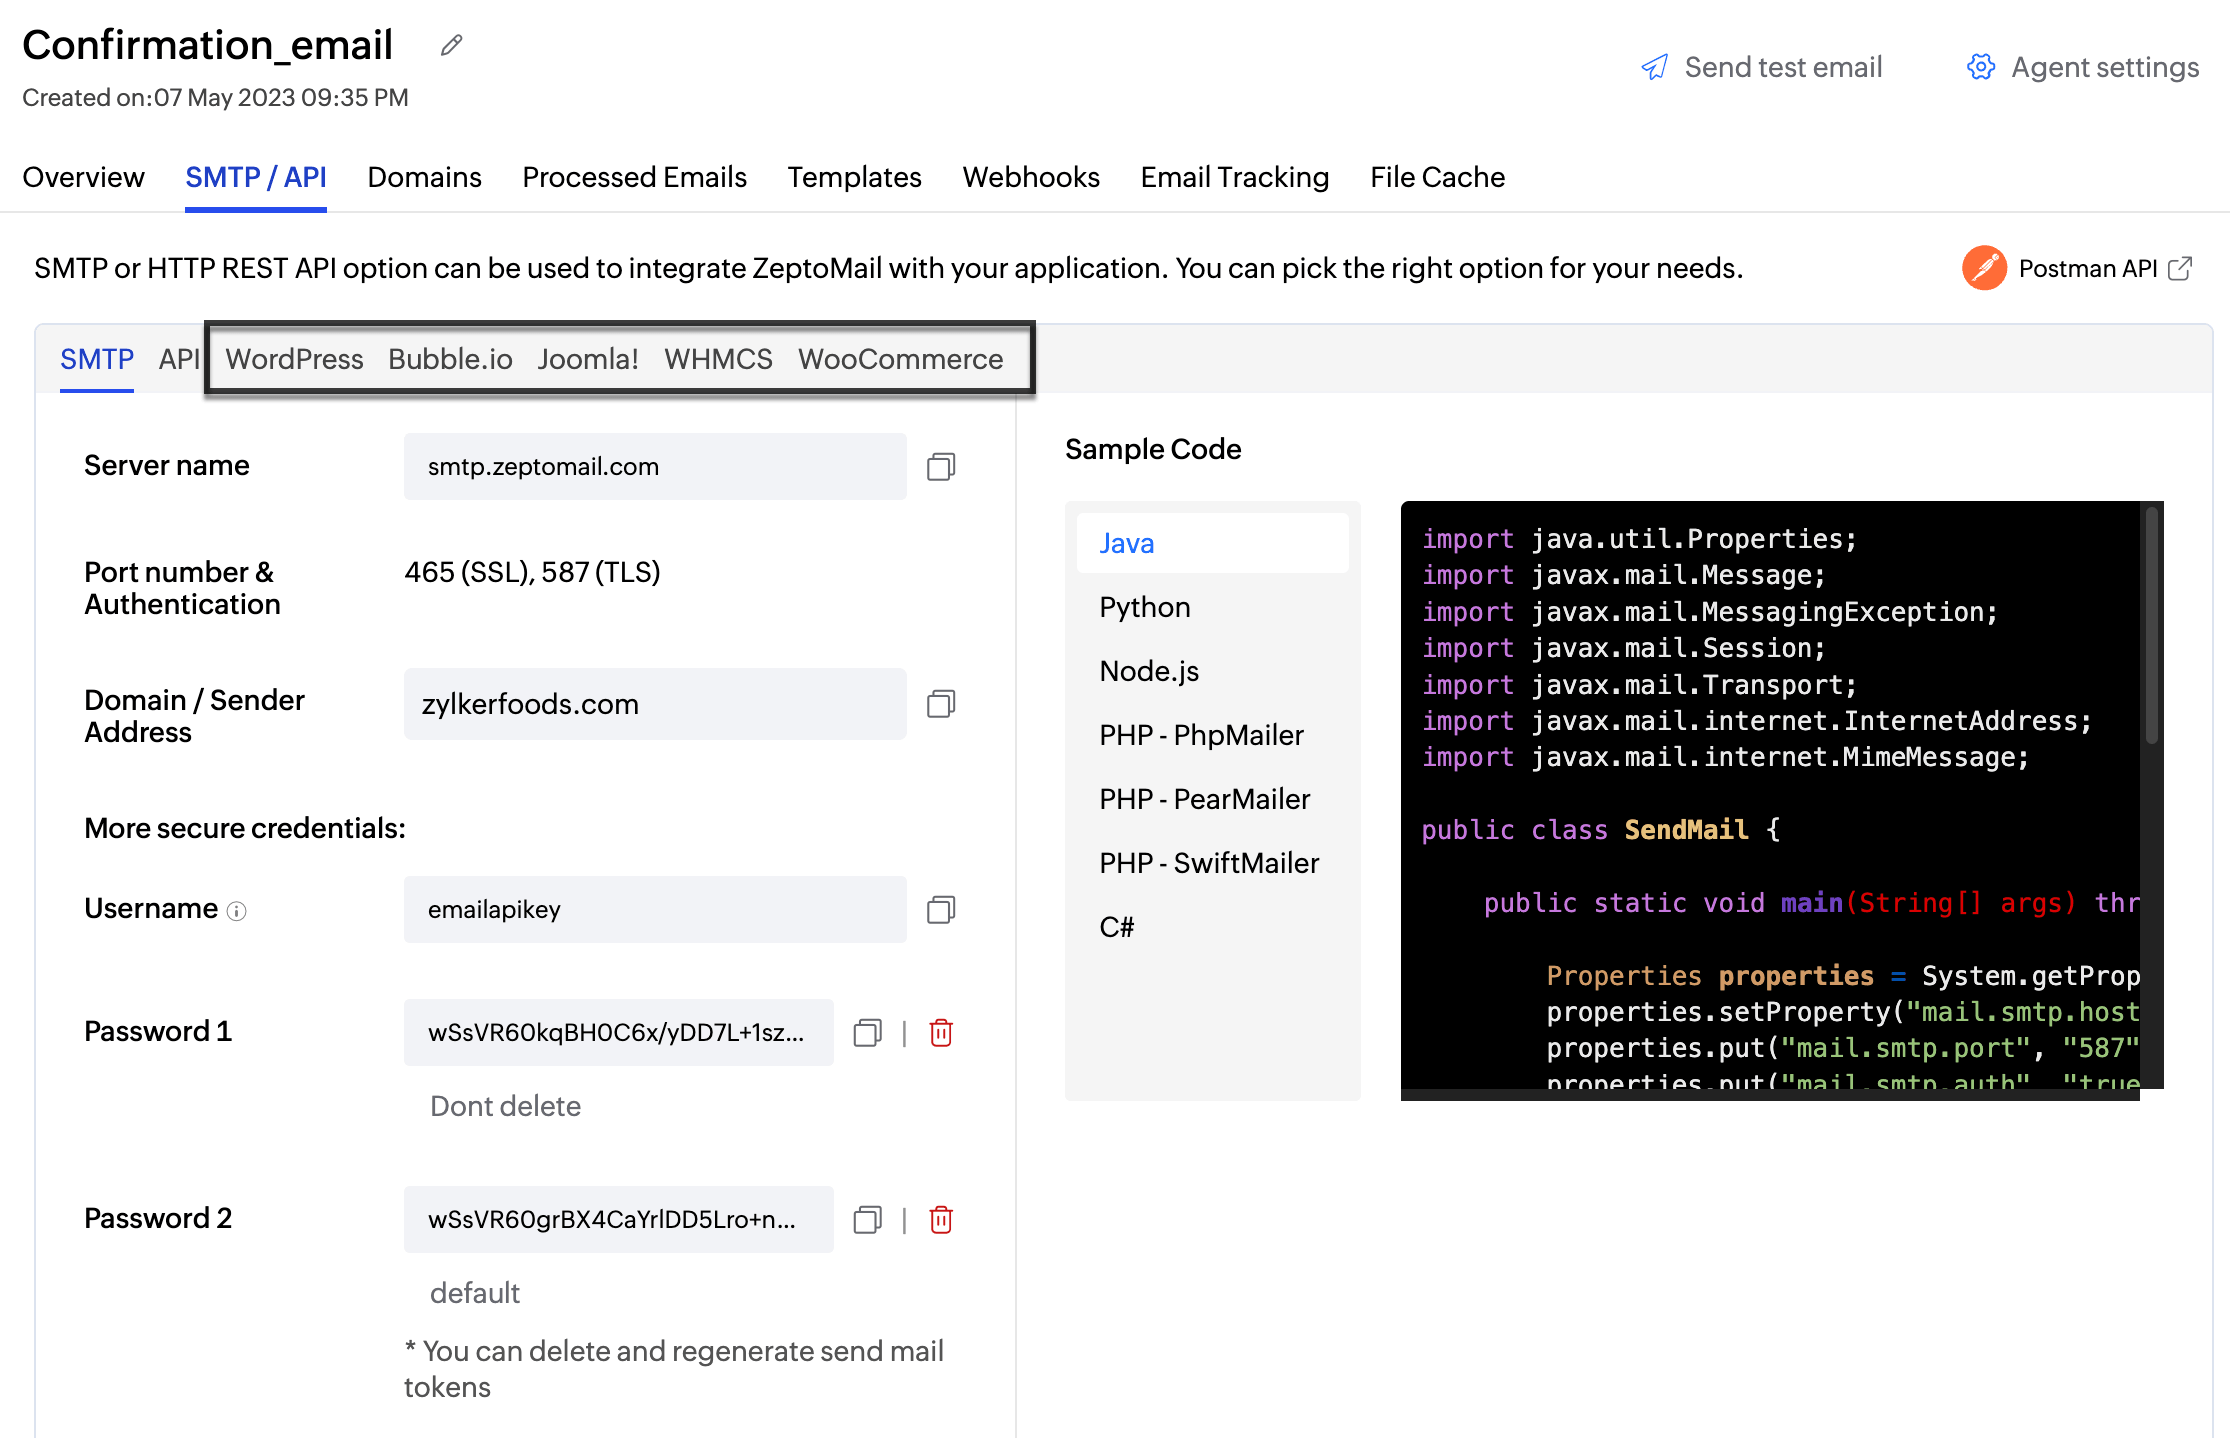Open the Overview tab

(84, 177)
